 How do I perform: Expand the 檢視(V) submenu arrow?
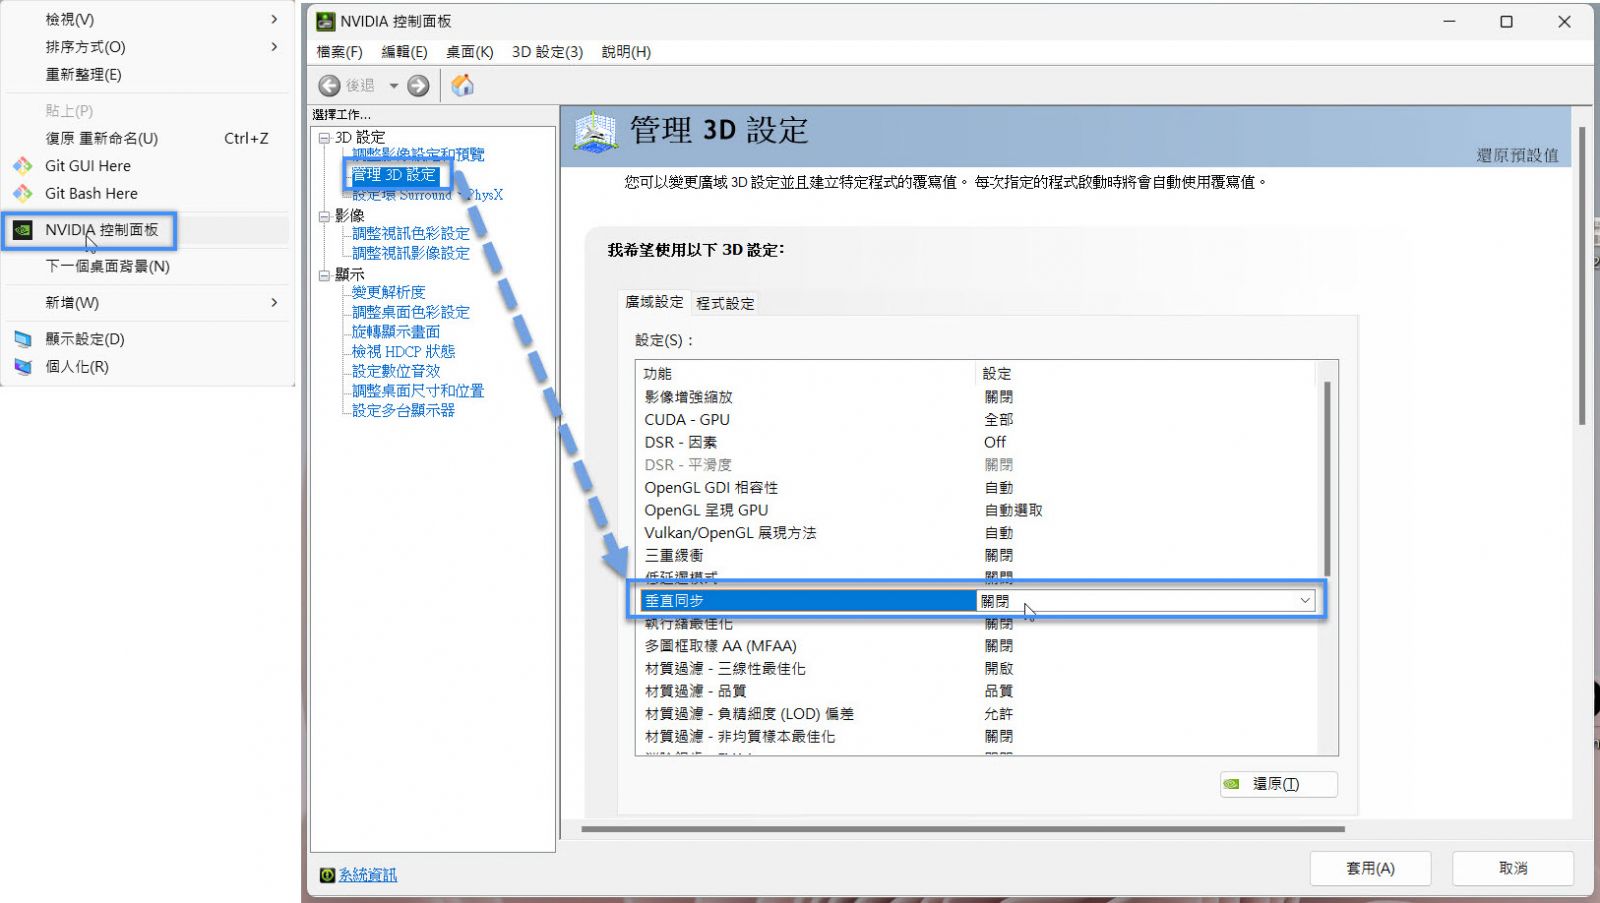pyautogui.click(x=274, y=19)
